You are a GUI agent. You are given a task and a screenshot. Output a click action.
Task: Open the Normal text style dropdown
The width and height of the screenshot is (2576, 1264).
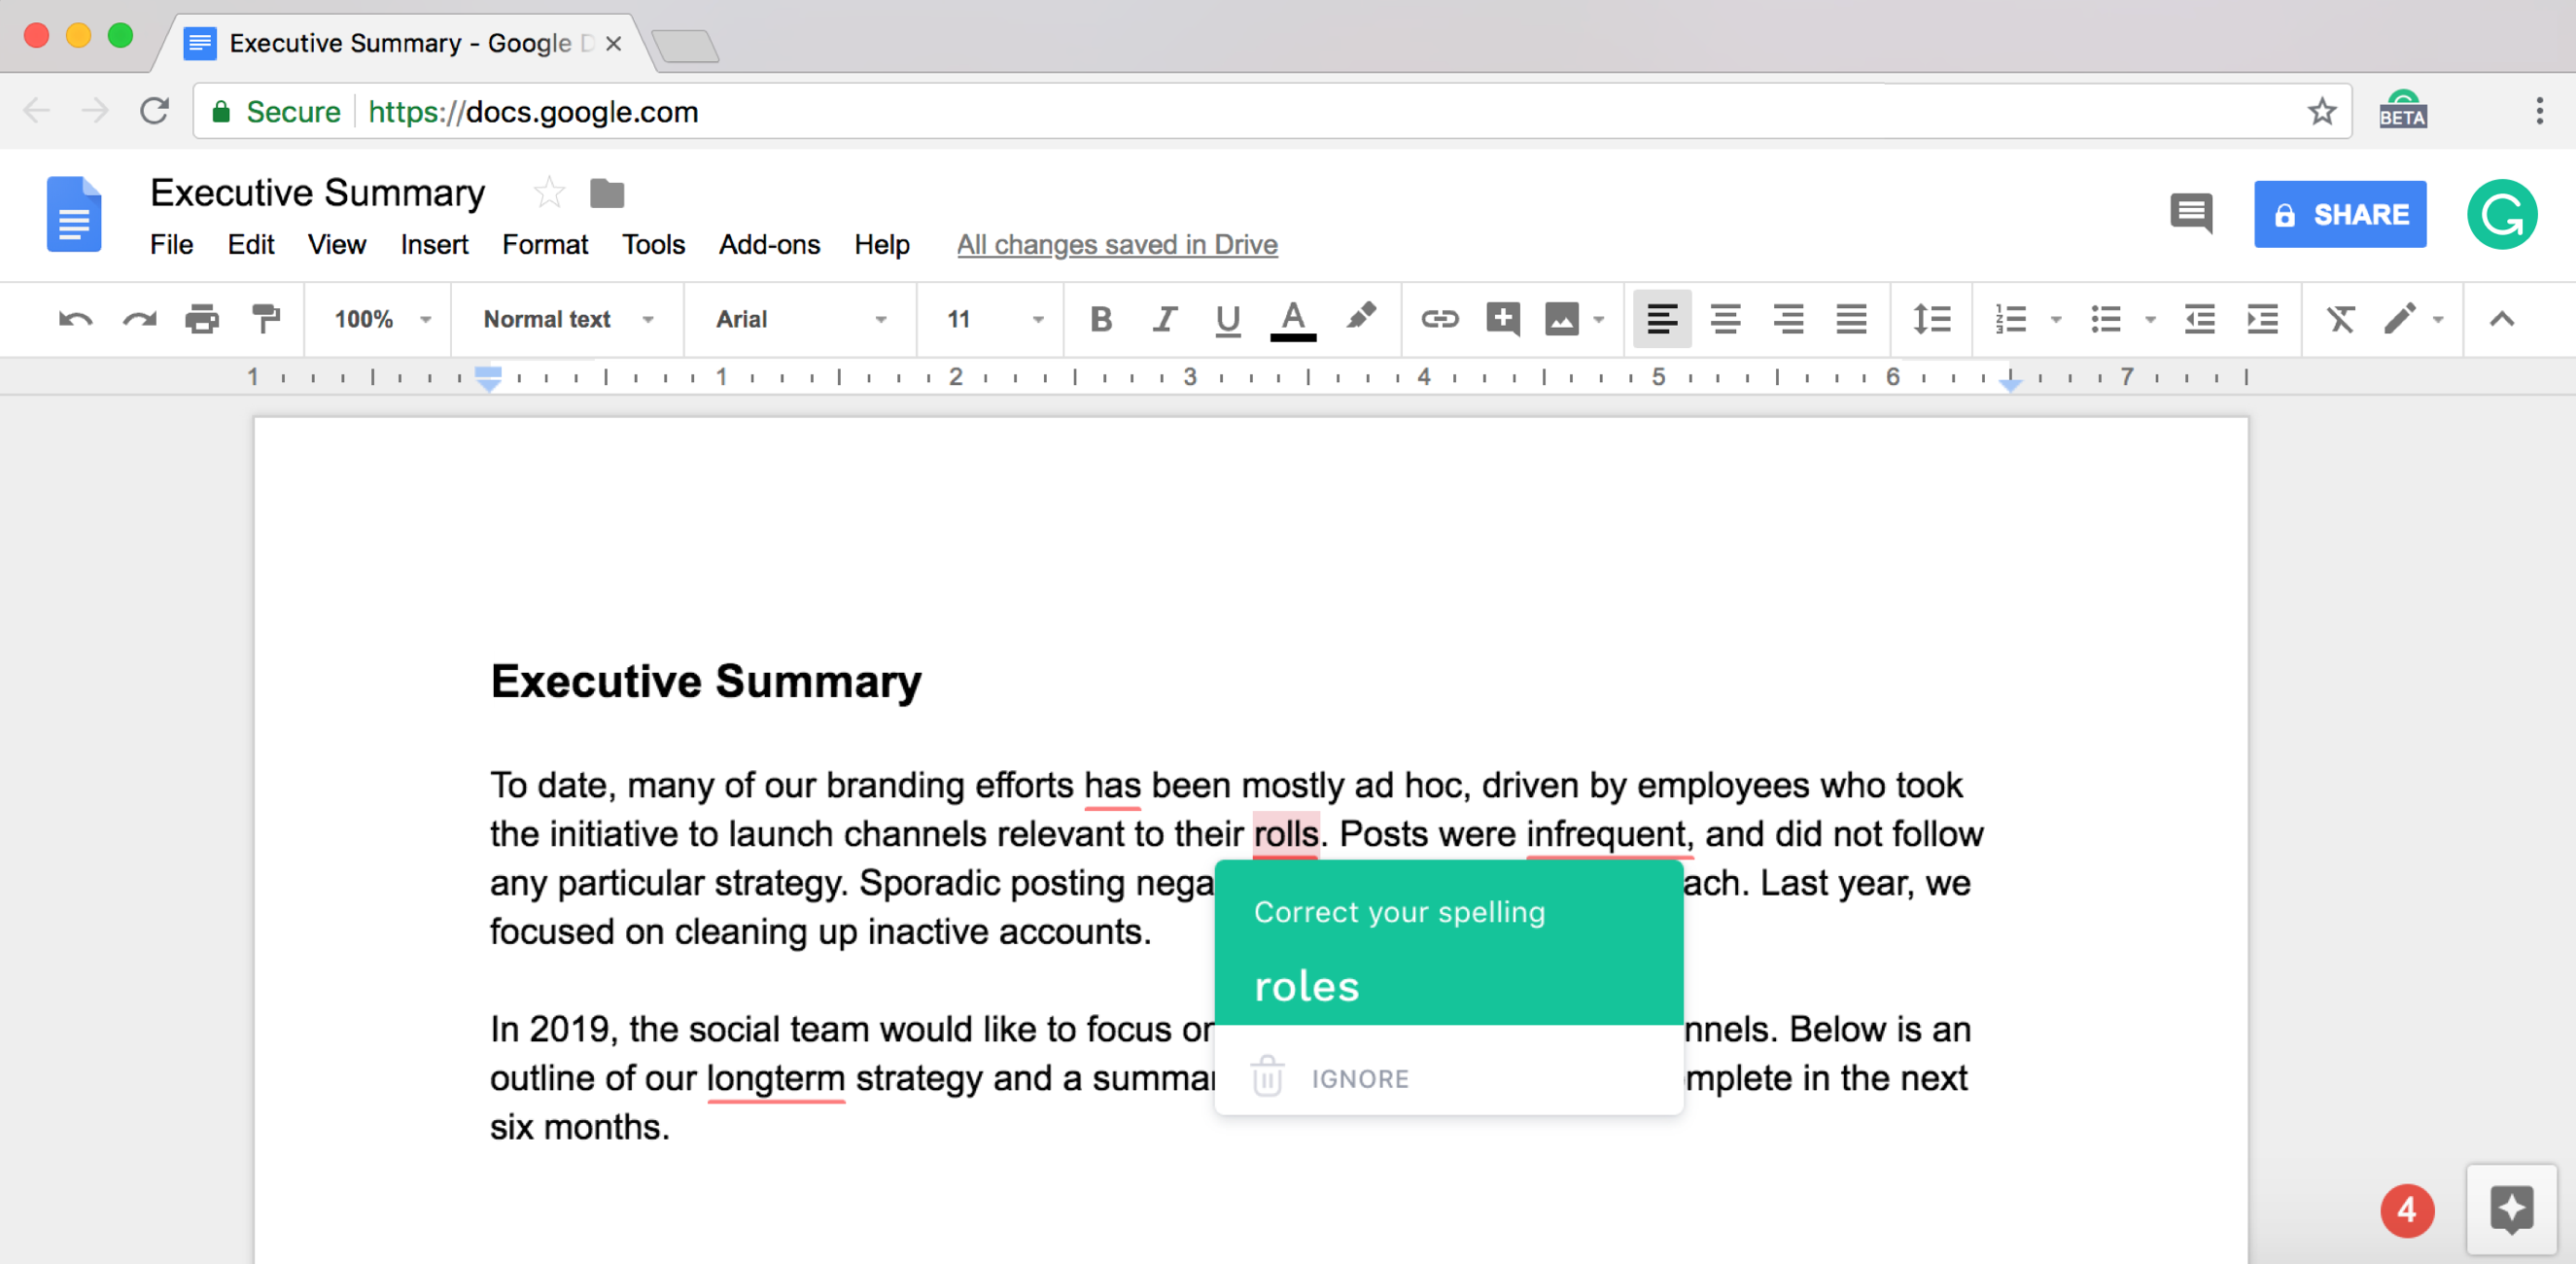[x=568, y=319]
